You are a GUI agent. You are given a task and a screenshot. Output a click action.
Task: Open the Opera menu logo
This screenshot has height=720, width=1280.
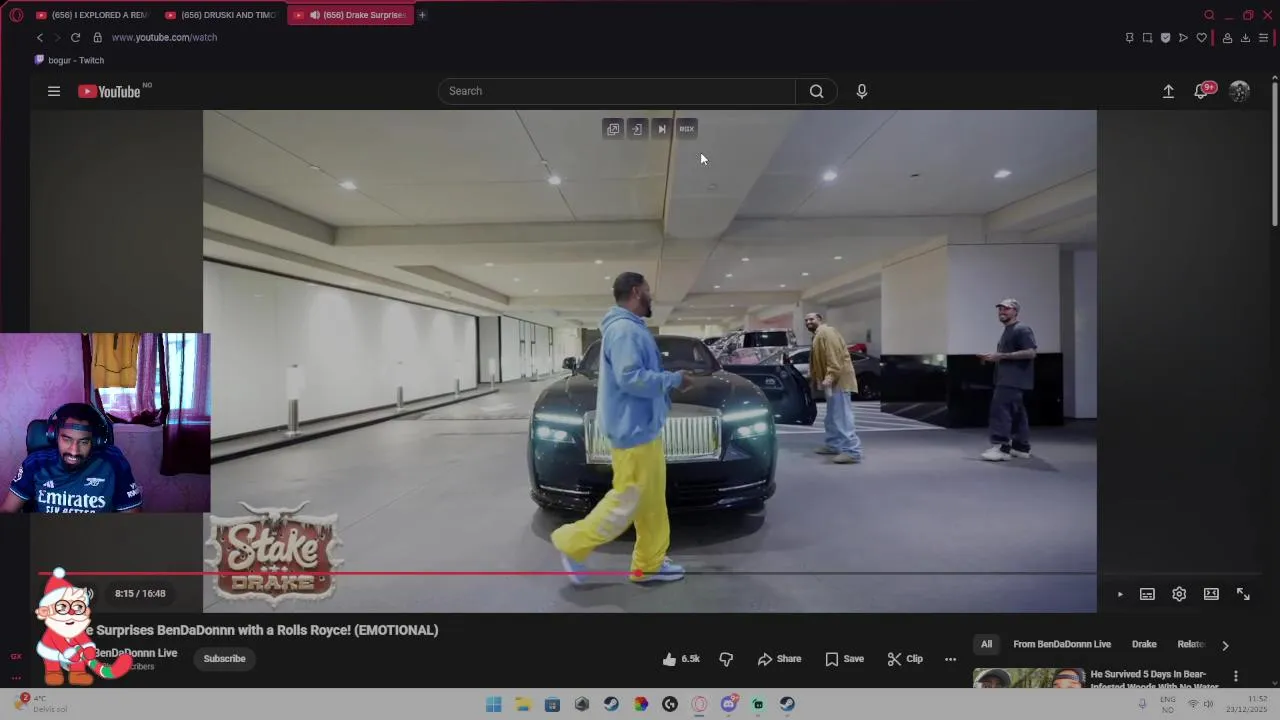tap(16, 15)
